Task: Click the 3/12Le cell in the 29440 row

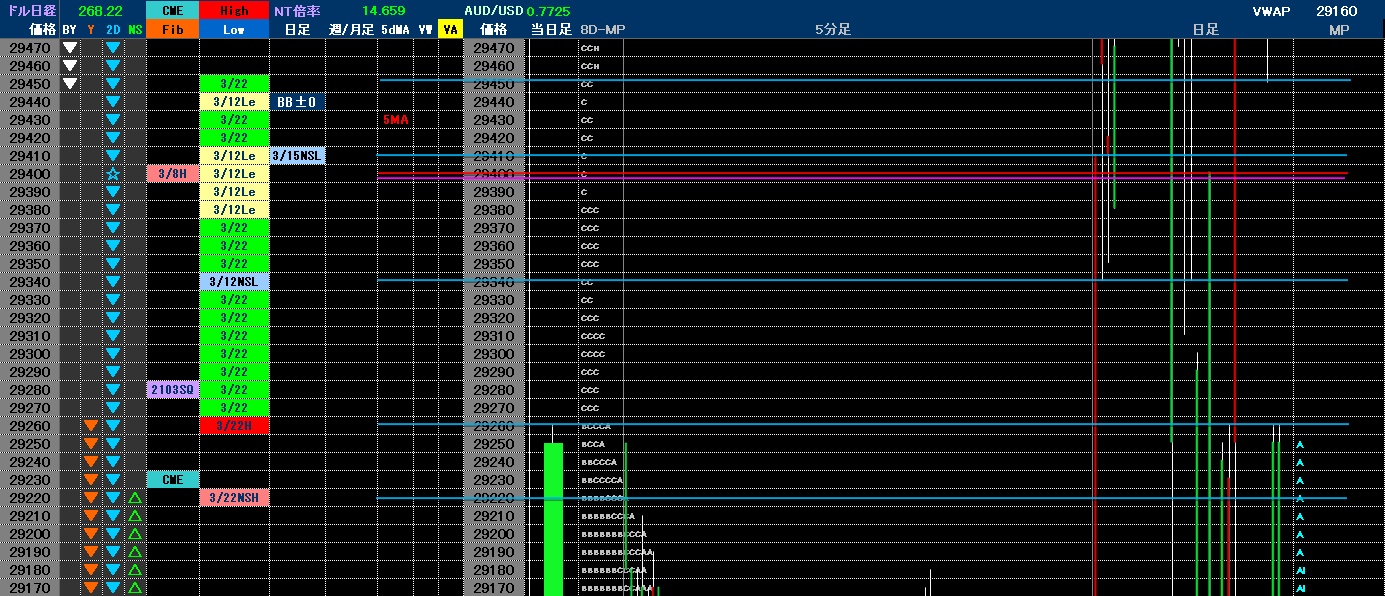Action: pyautogui.click(x=234, y=101)
